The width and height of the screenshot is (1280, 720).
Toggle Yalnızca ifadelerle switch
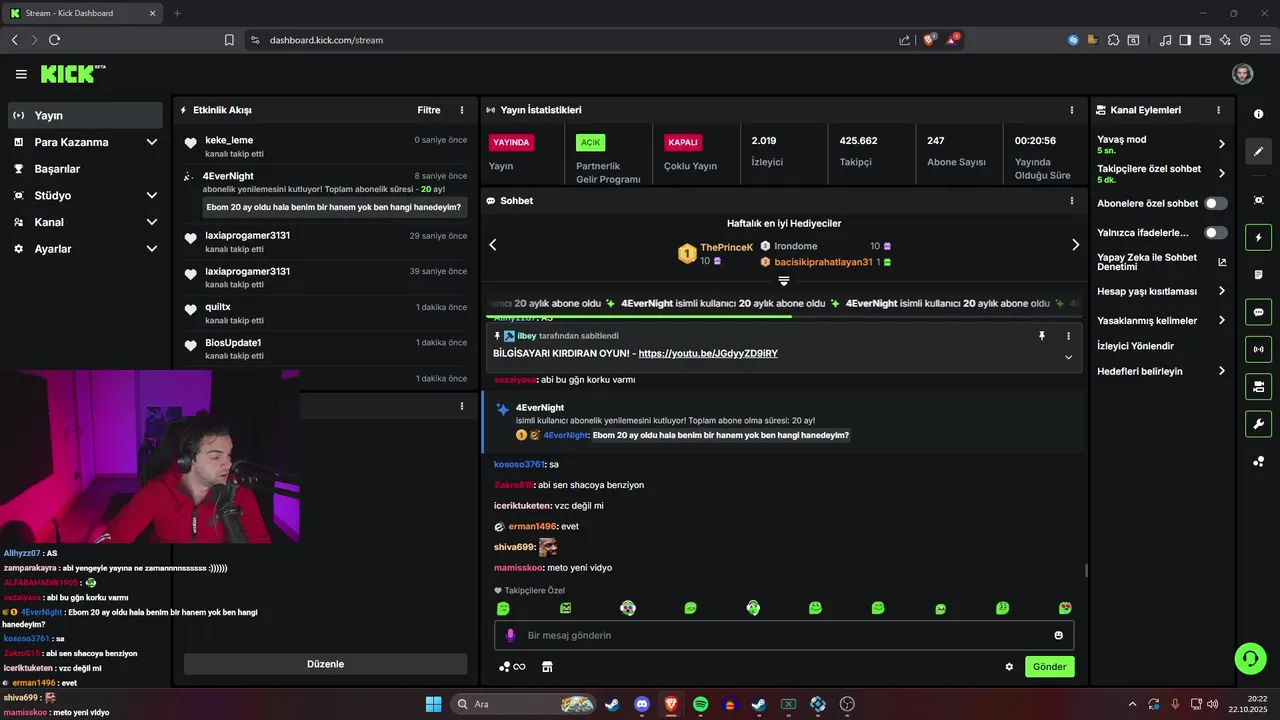1216,232
